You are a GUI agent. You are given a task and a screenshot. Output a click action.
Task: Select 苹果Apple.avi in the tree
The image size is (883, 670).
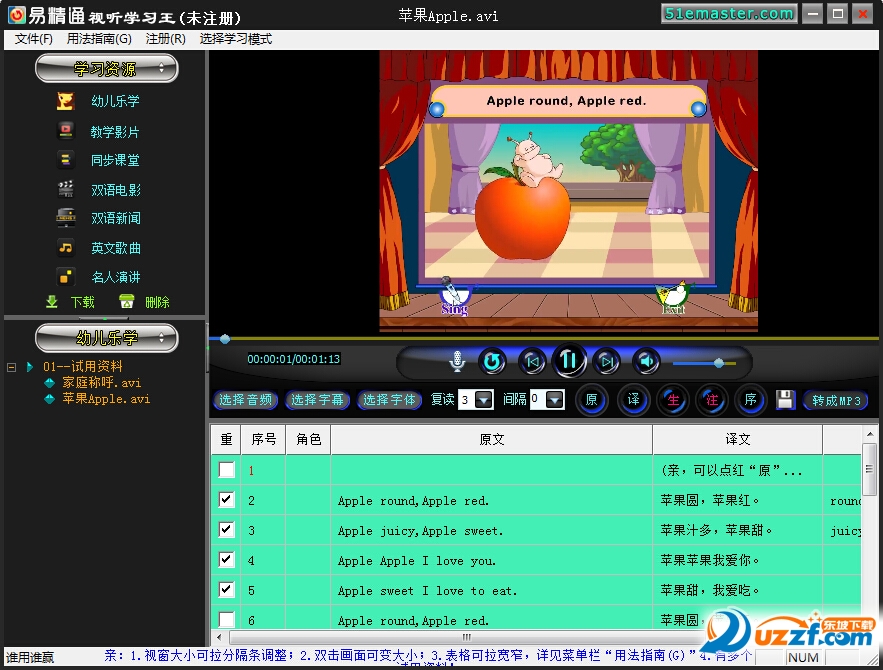point(106,399)
